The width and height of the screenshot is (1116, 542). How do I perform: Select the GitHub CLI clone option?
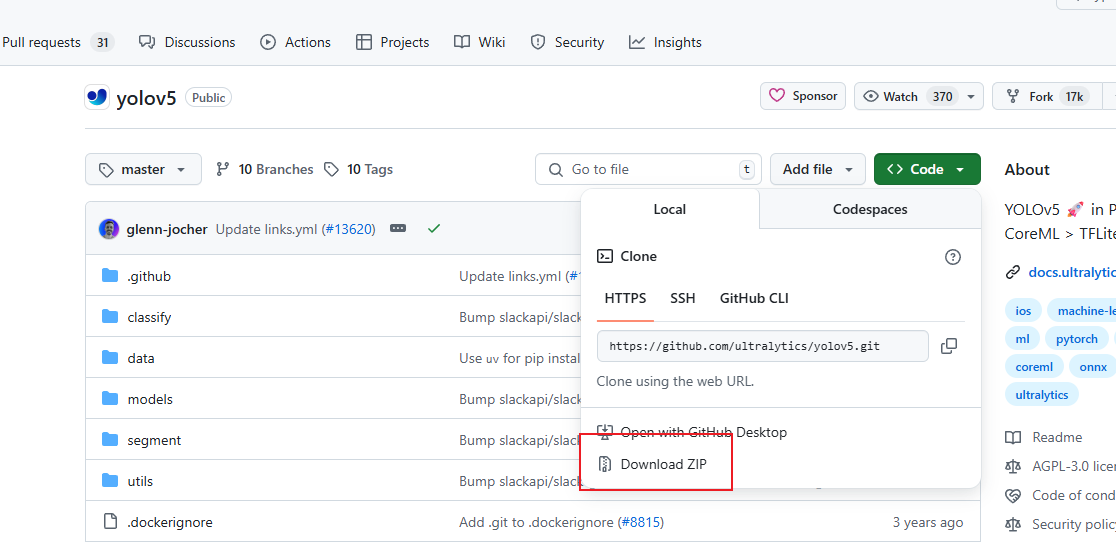pos(754,298)
